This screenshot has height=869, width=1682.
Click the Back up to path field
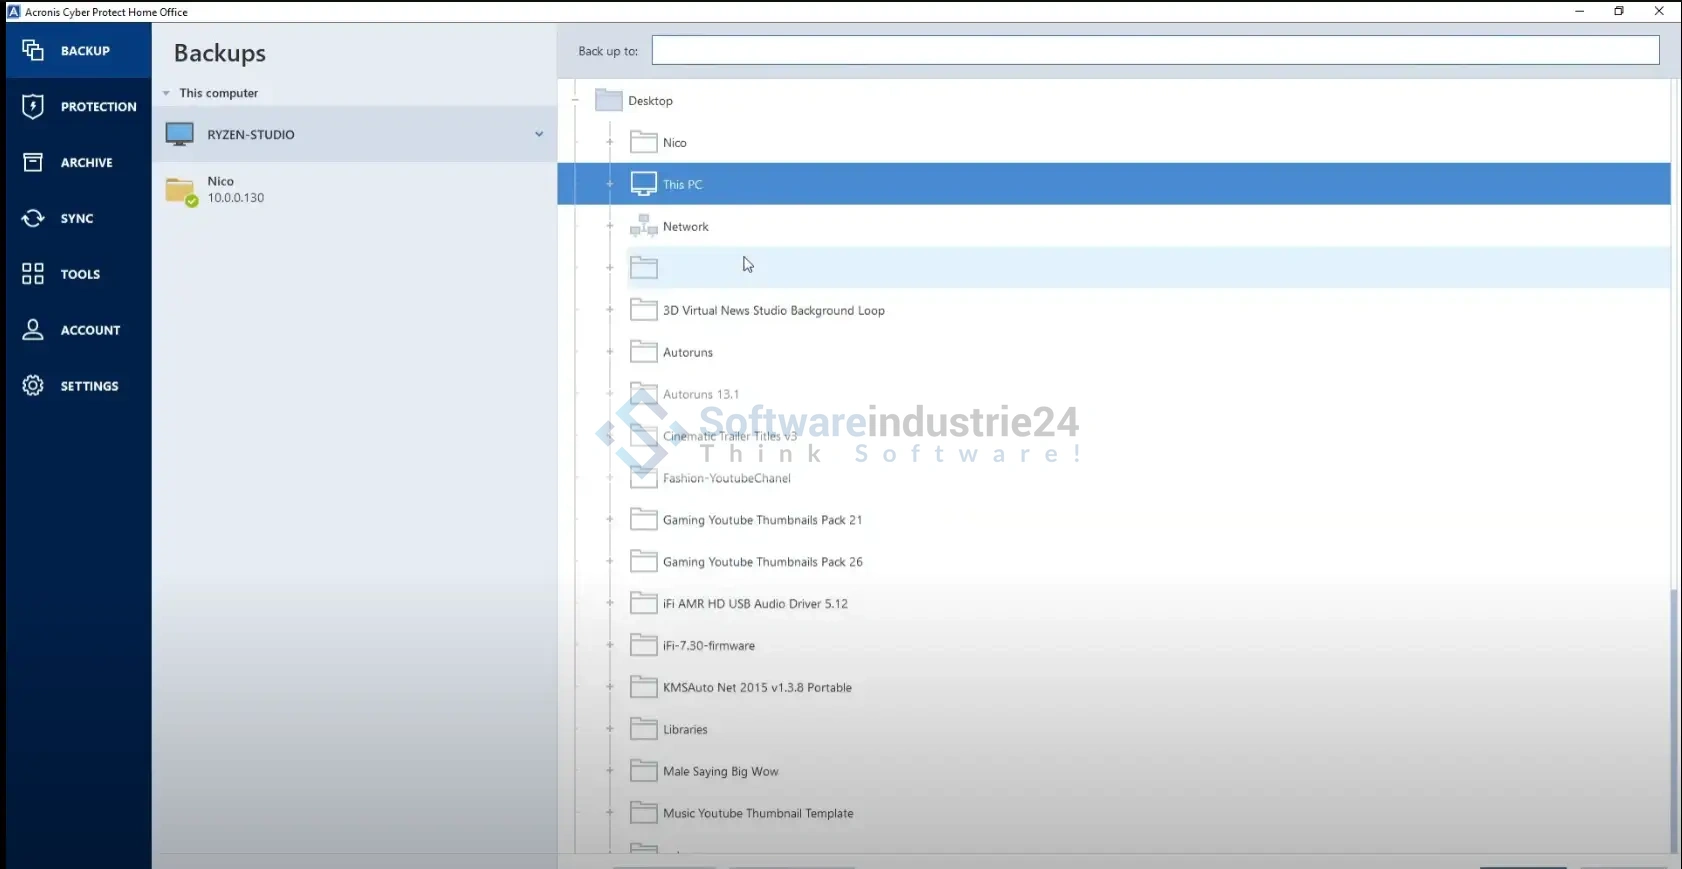(1155, 50)
